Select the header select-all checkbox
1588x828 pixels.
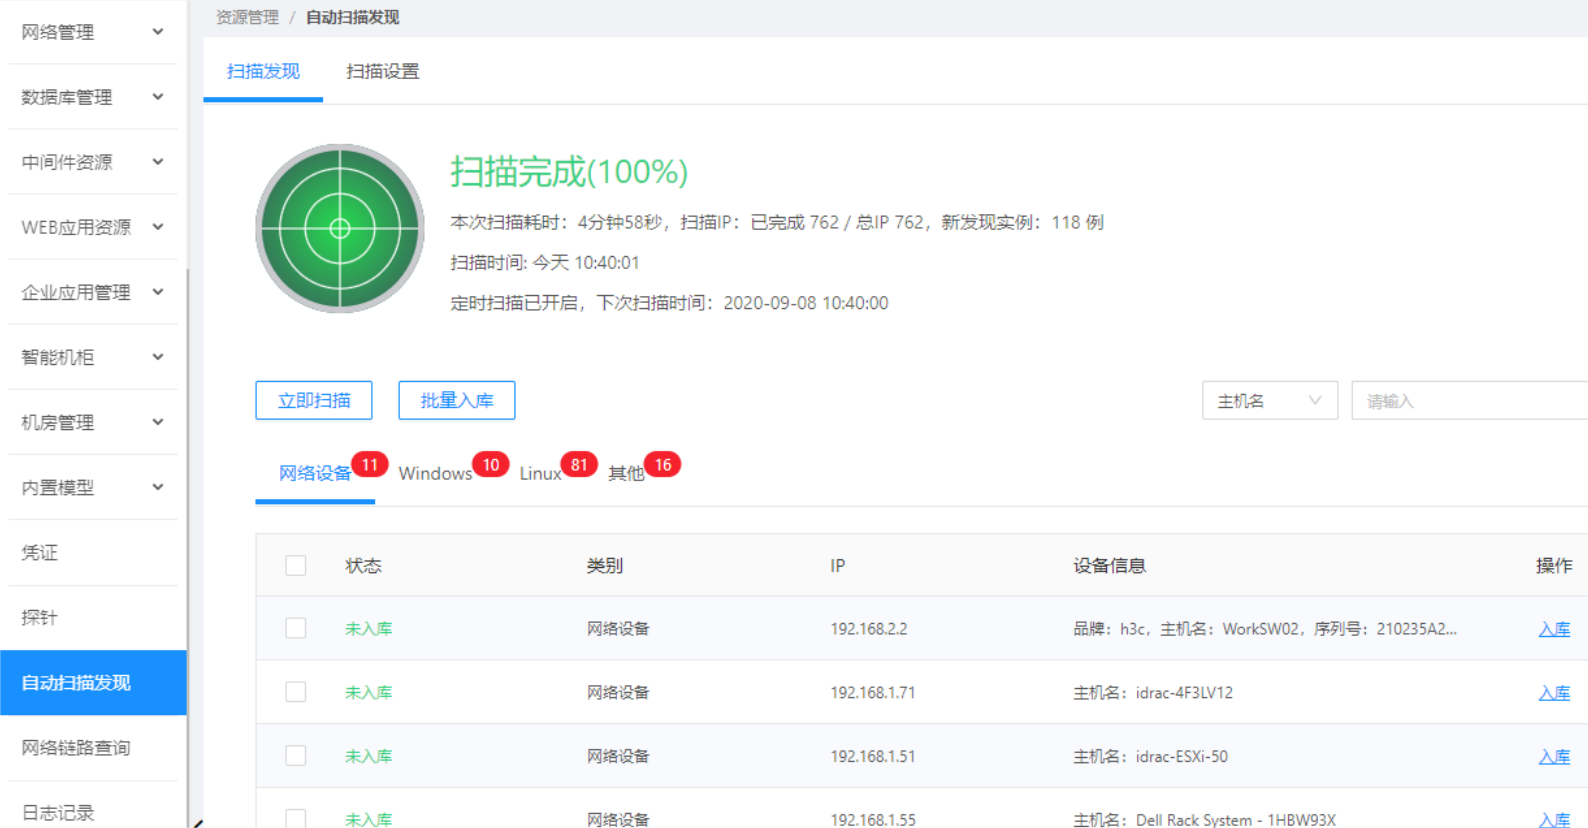(296, 566)
